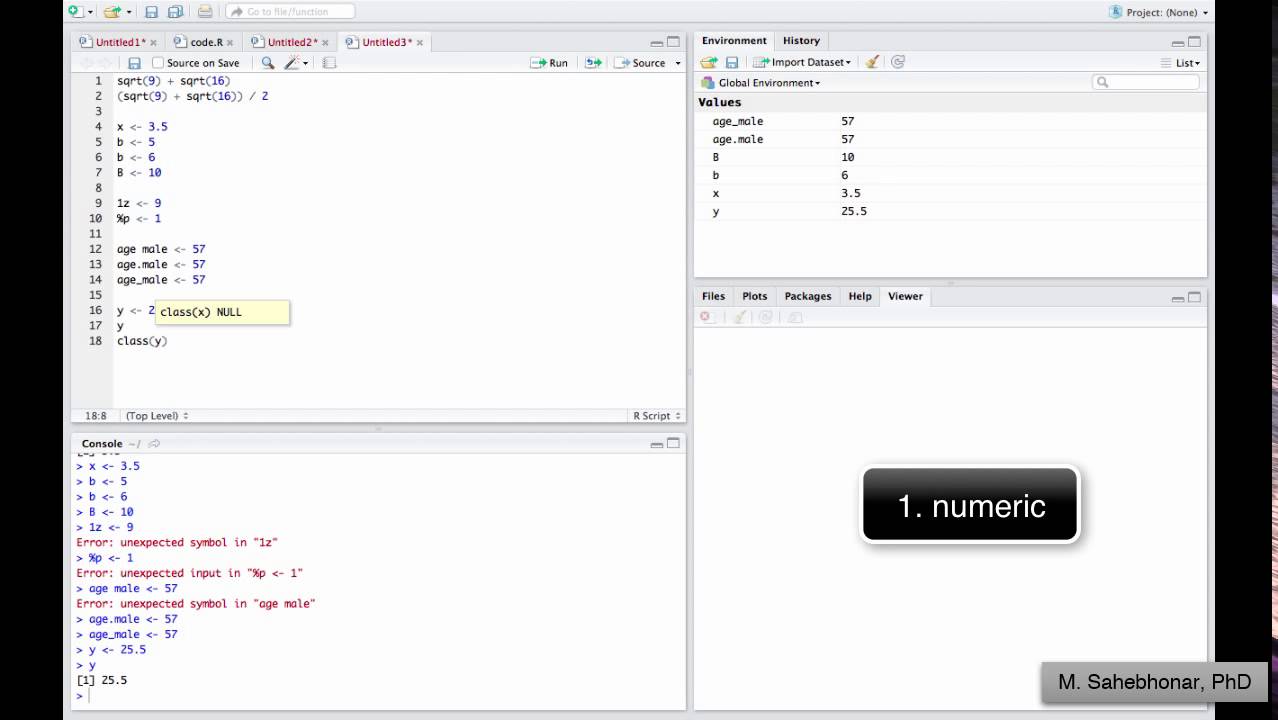Click the Save All icon

pos(175,12)
